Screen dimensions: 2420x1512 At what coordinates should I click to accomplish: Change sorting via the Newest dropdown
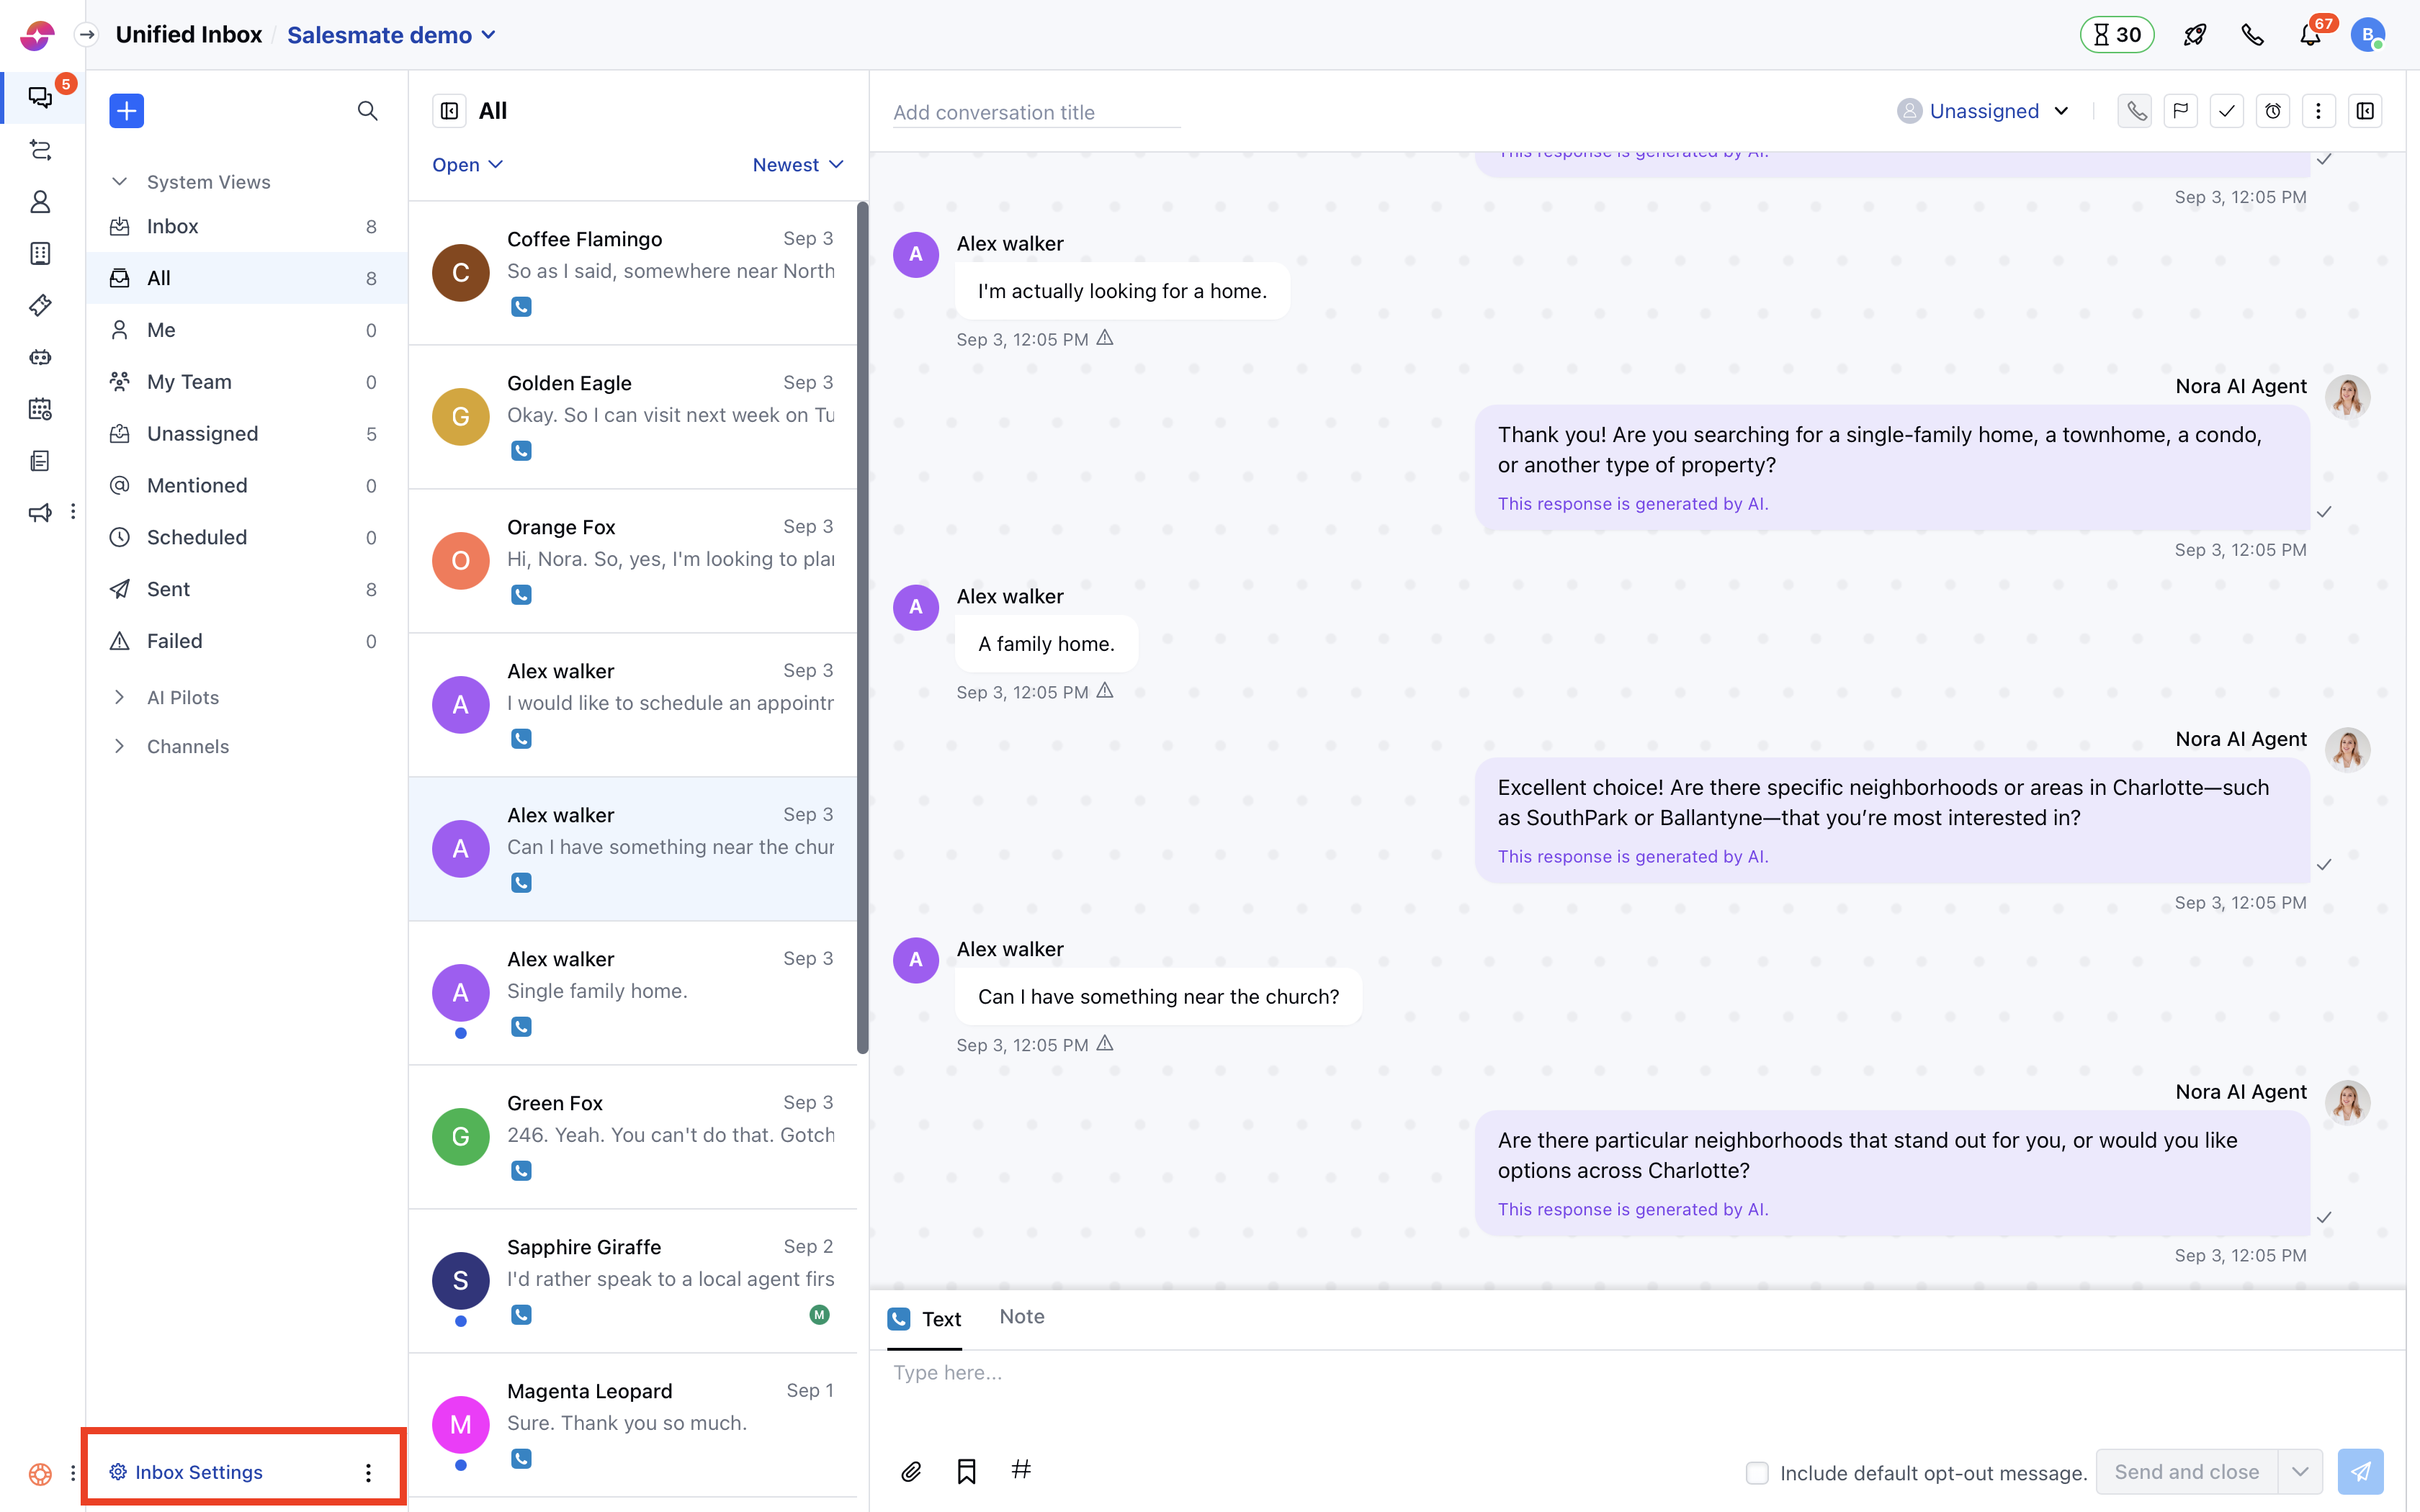pos(796,164)
